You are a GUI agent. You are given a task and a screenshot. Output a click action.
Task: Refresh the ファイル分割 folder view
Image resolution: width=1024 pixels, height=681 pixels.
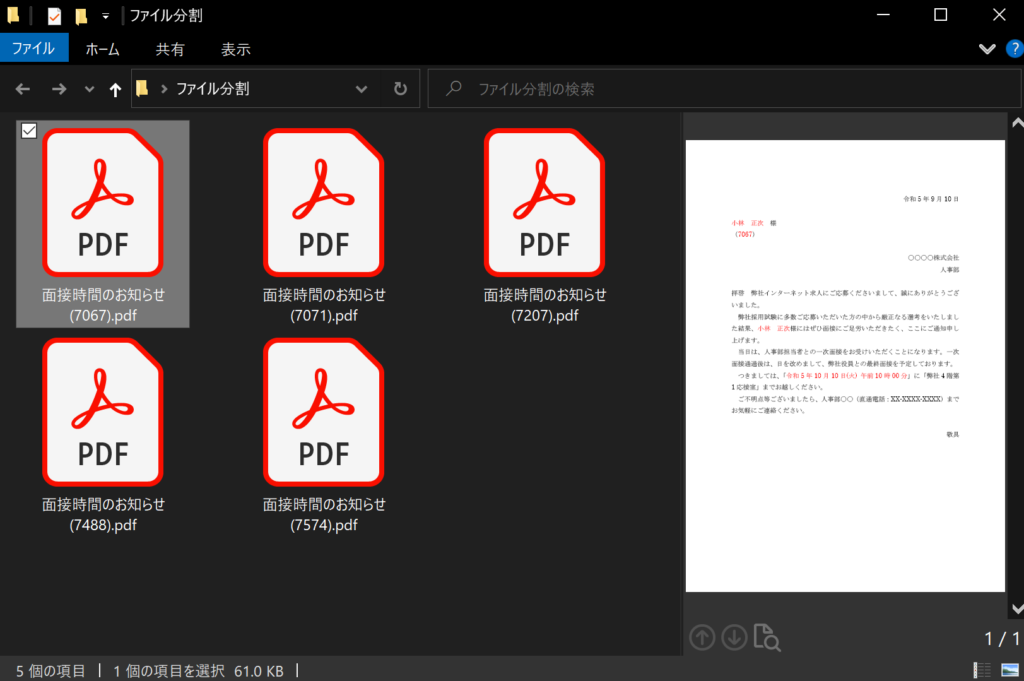point(400,88)
